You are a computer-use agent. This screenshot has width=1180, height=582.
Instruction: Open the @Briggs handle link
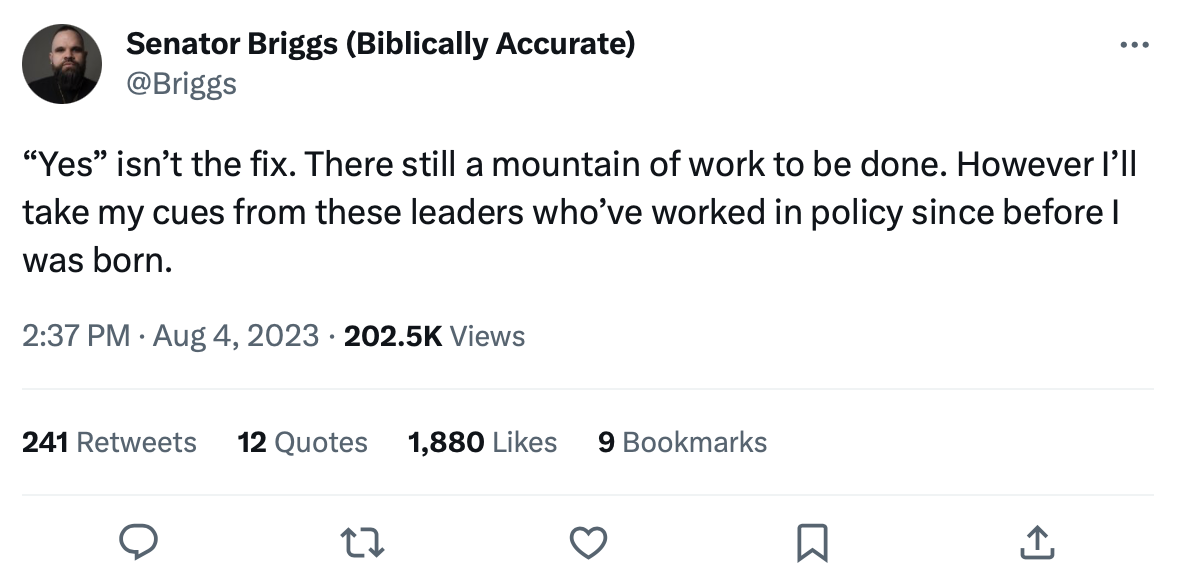tap(181, 83)
